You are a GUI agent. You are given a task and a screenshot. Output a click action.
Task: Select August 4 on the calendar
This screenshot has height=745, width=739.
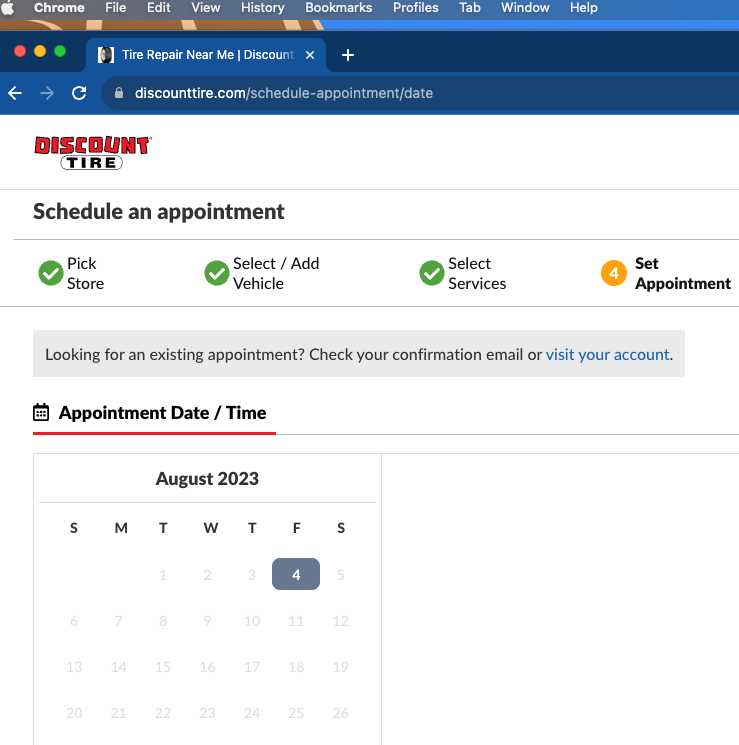coord(296,574)
